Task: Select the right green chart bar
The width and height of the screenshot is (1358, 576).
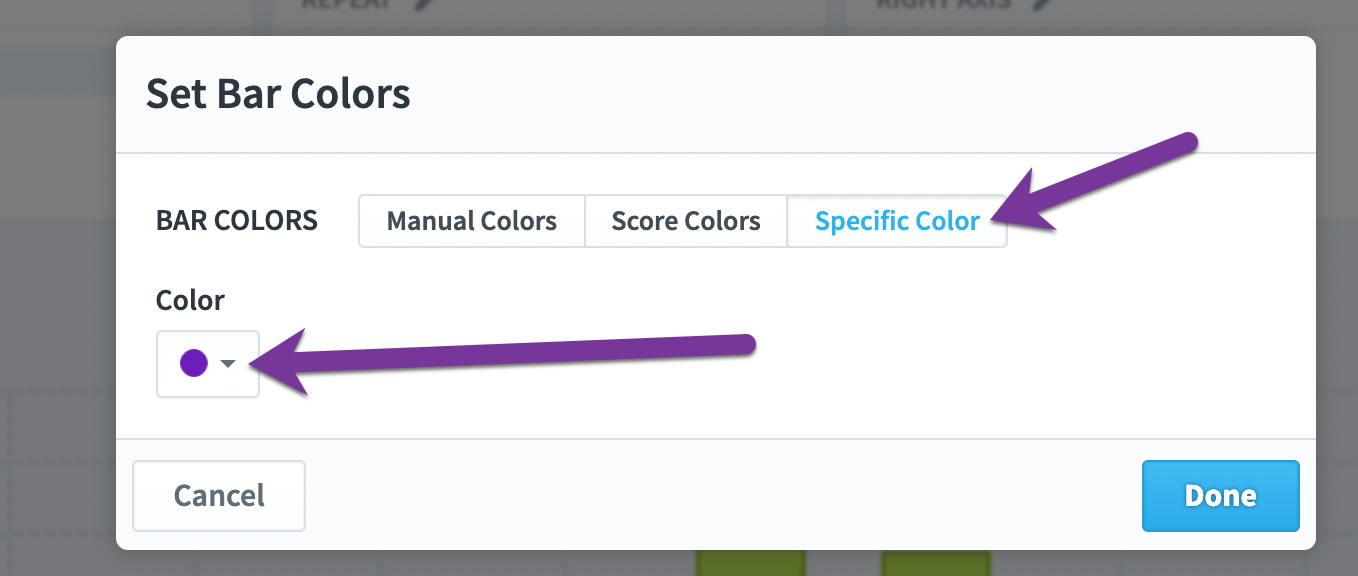Action: pos(936,563)
